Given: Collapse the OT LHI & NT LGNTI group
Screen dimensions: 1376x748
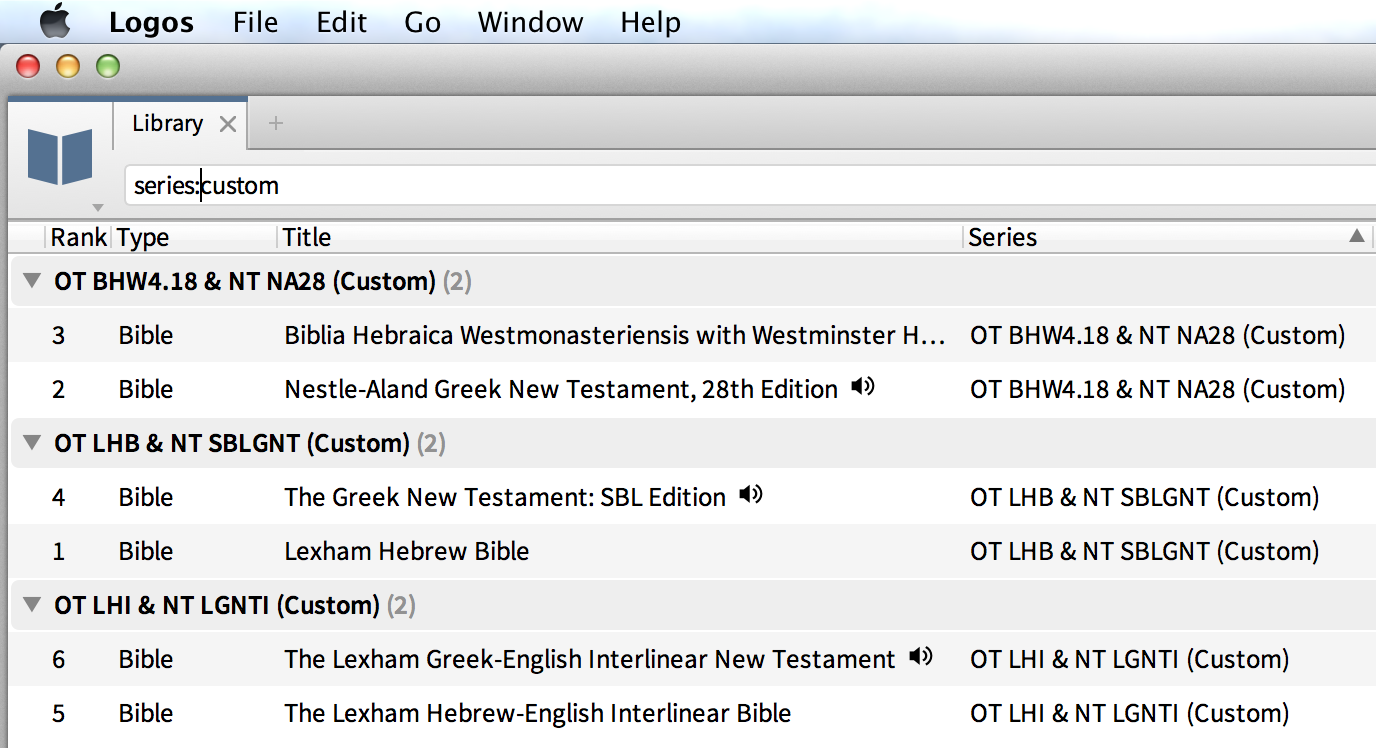Looking at the screenshot, I should [32, 605].
